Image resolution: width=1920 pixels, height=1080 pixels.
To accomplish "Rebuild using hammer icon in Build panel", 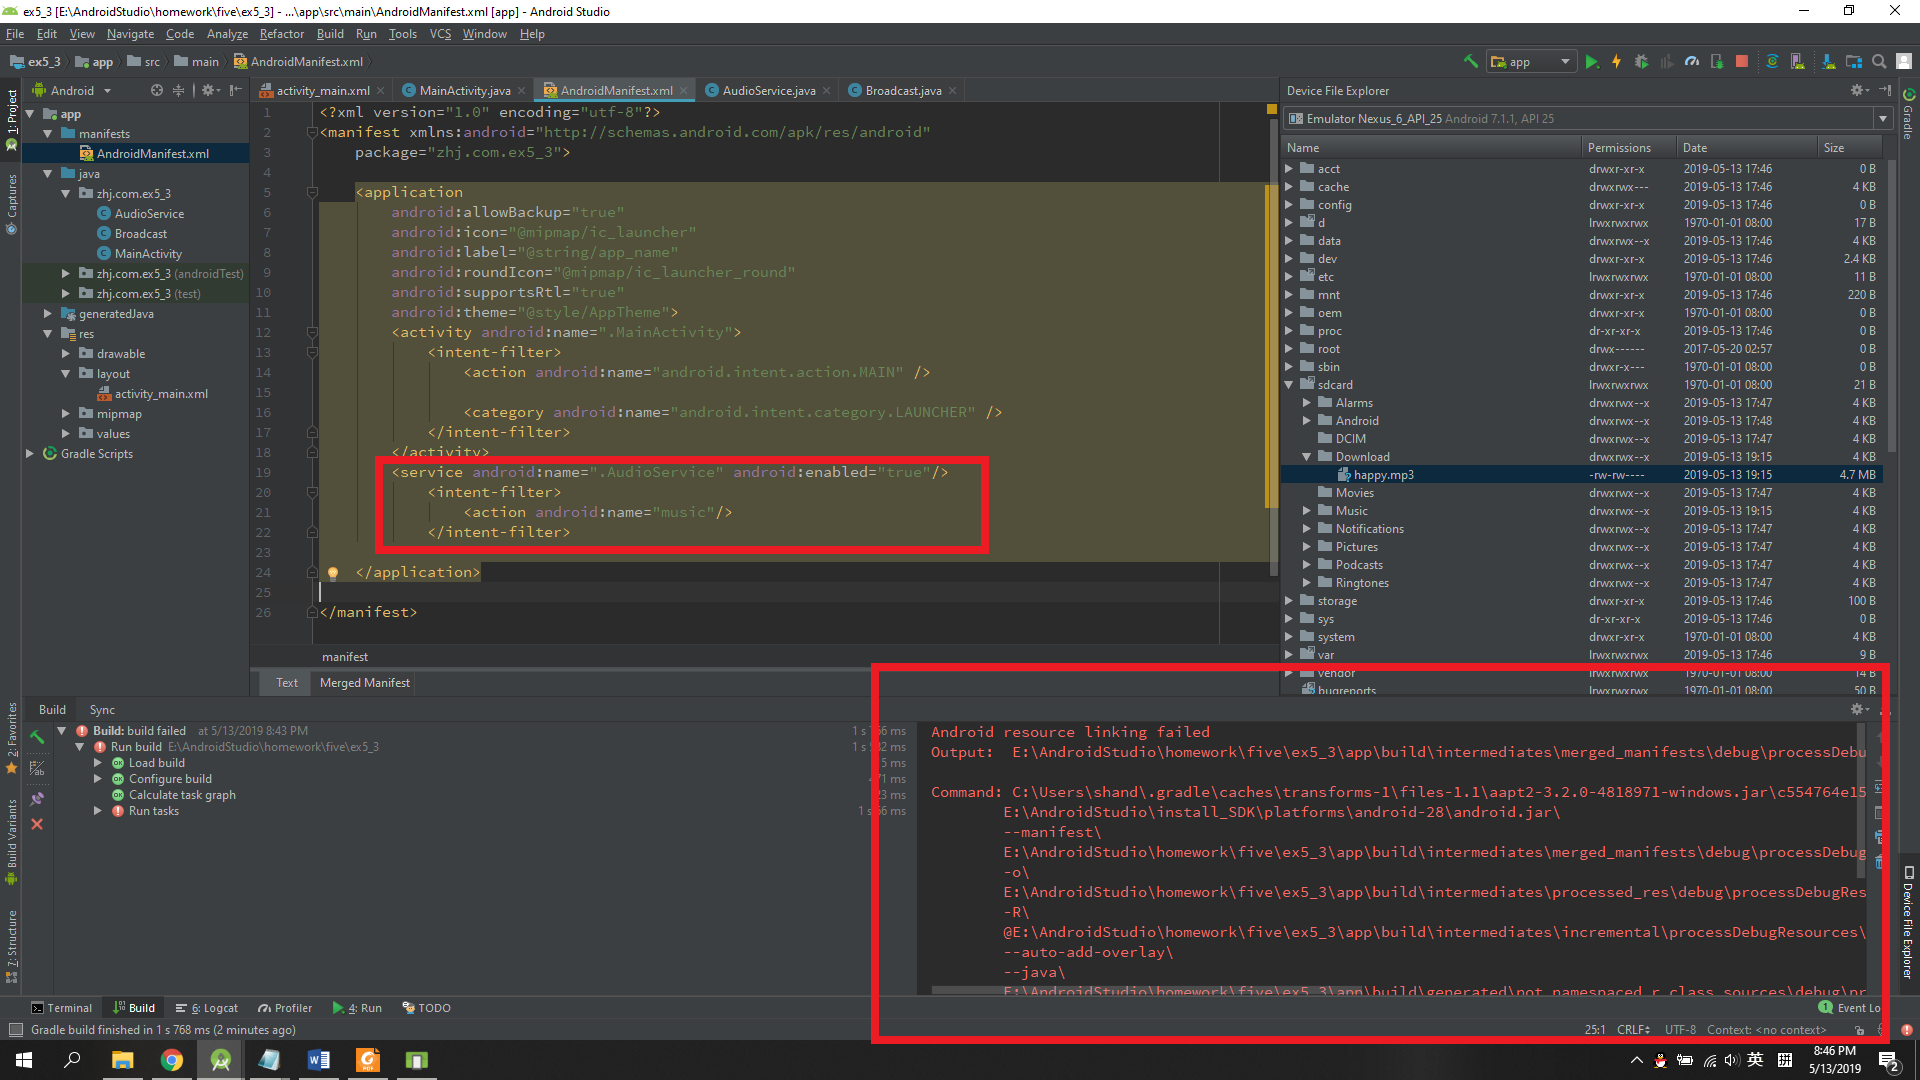I will [x=37, y=738].
